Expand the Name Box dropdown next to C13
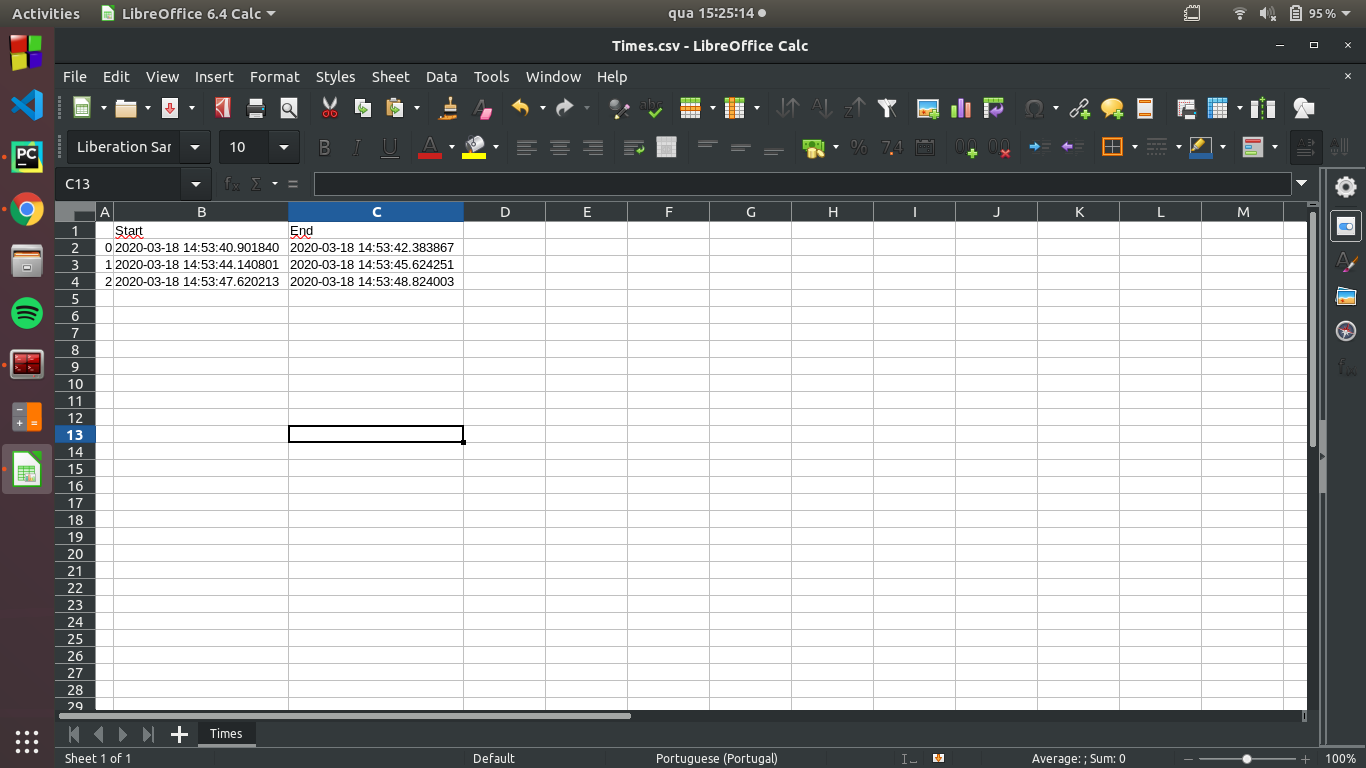The image size is (1366, 768). 195,184
